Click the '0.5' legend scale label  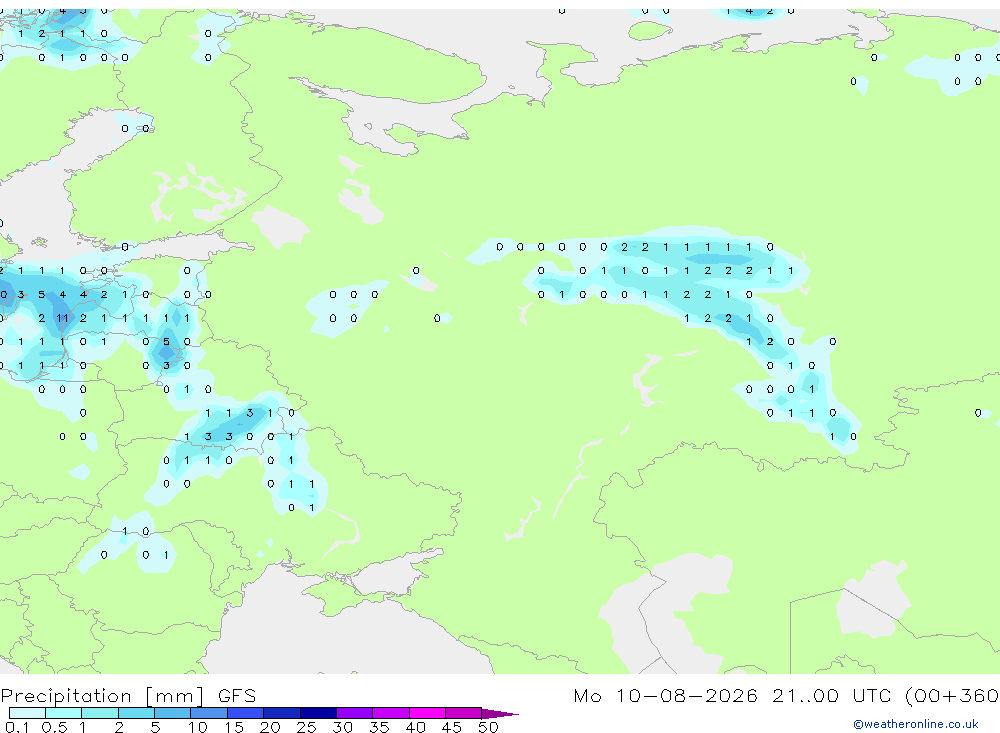[x=54, y=727]
